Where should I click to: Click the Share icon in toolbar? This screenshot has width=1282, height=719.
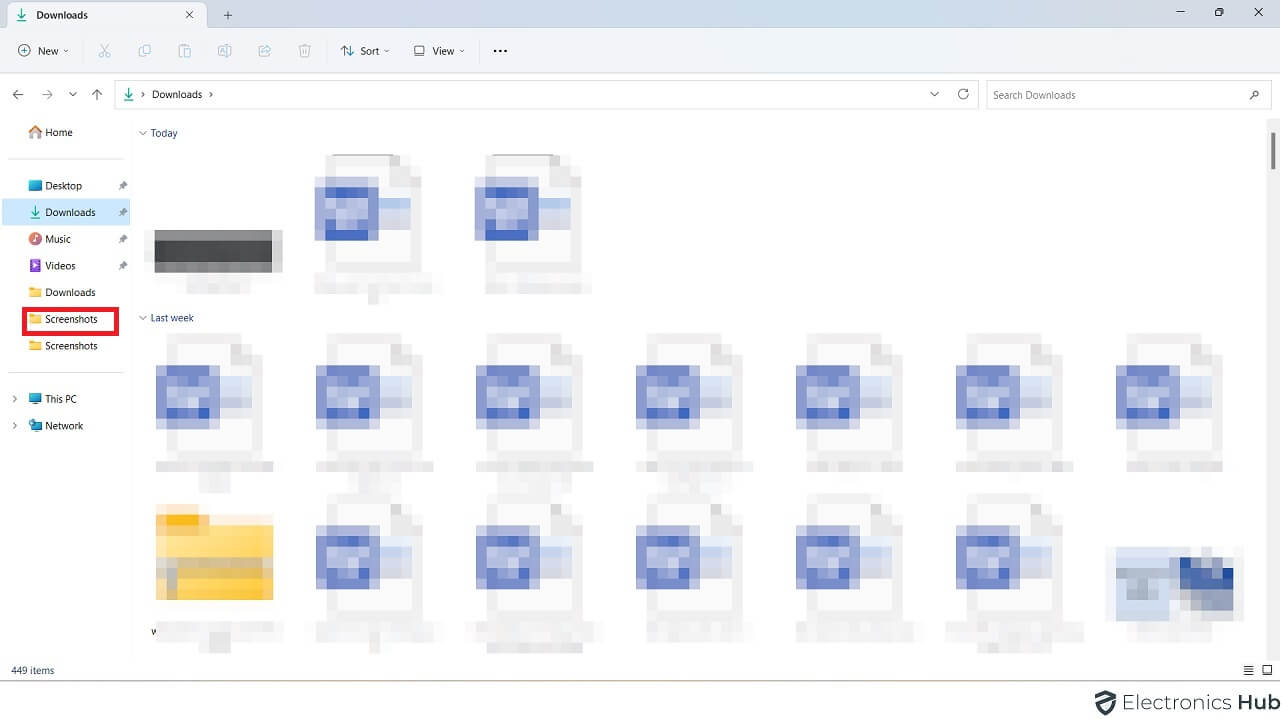pos(265,51)
